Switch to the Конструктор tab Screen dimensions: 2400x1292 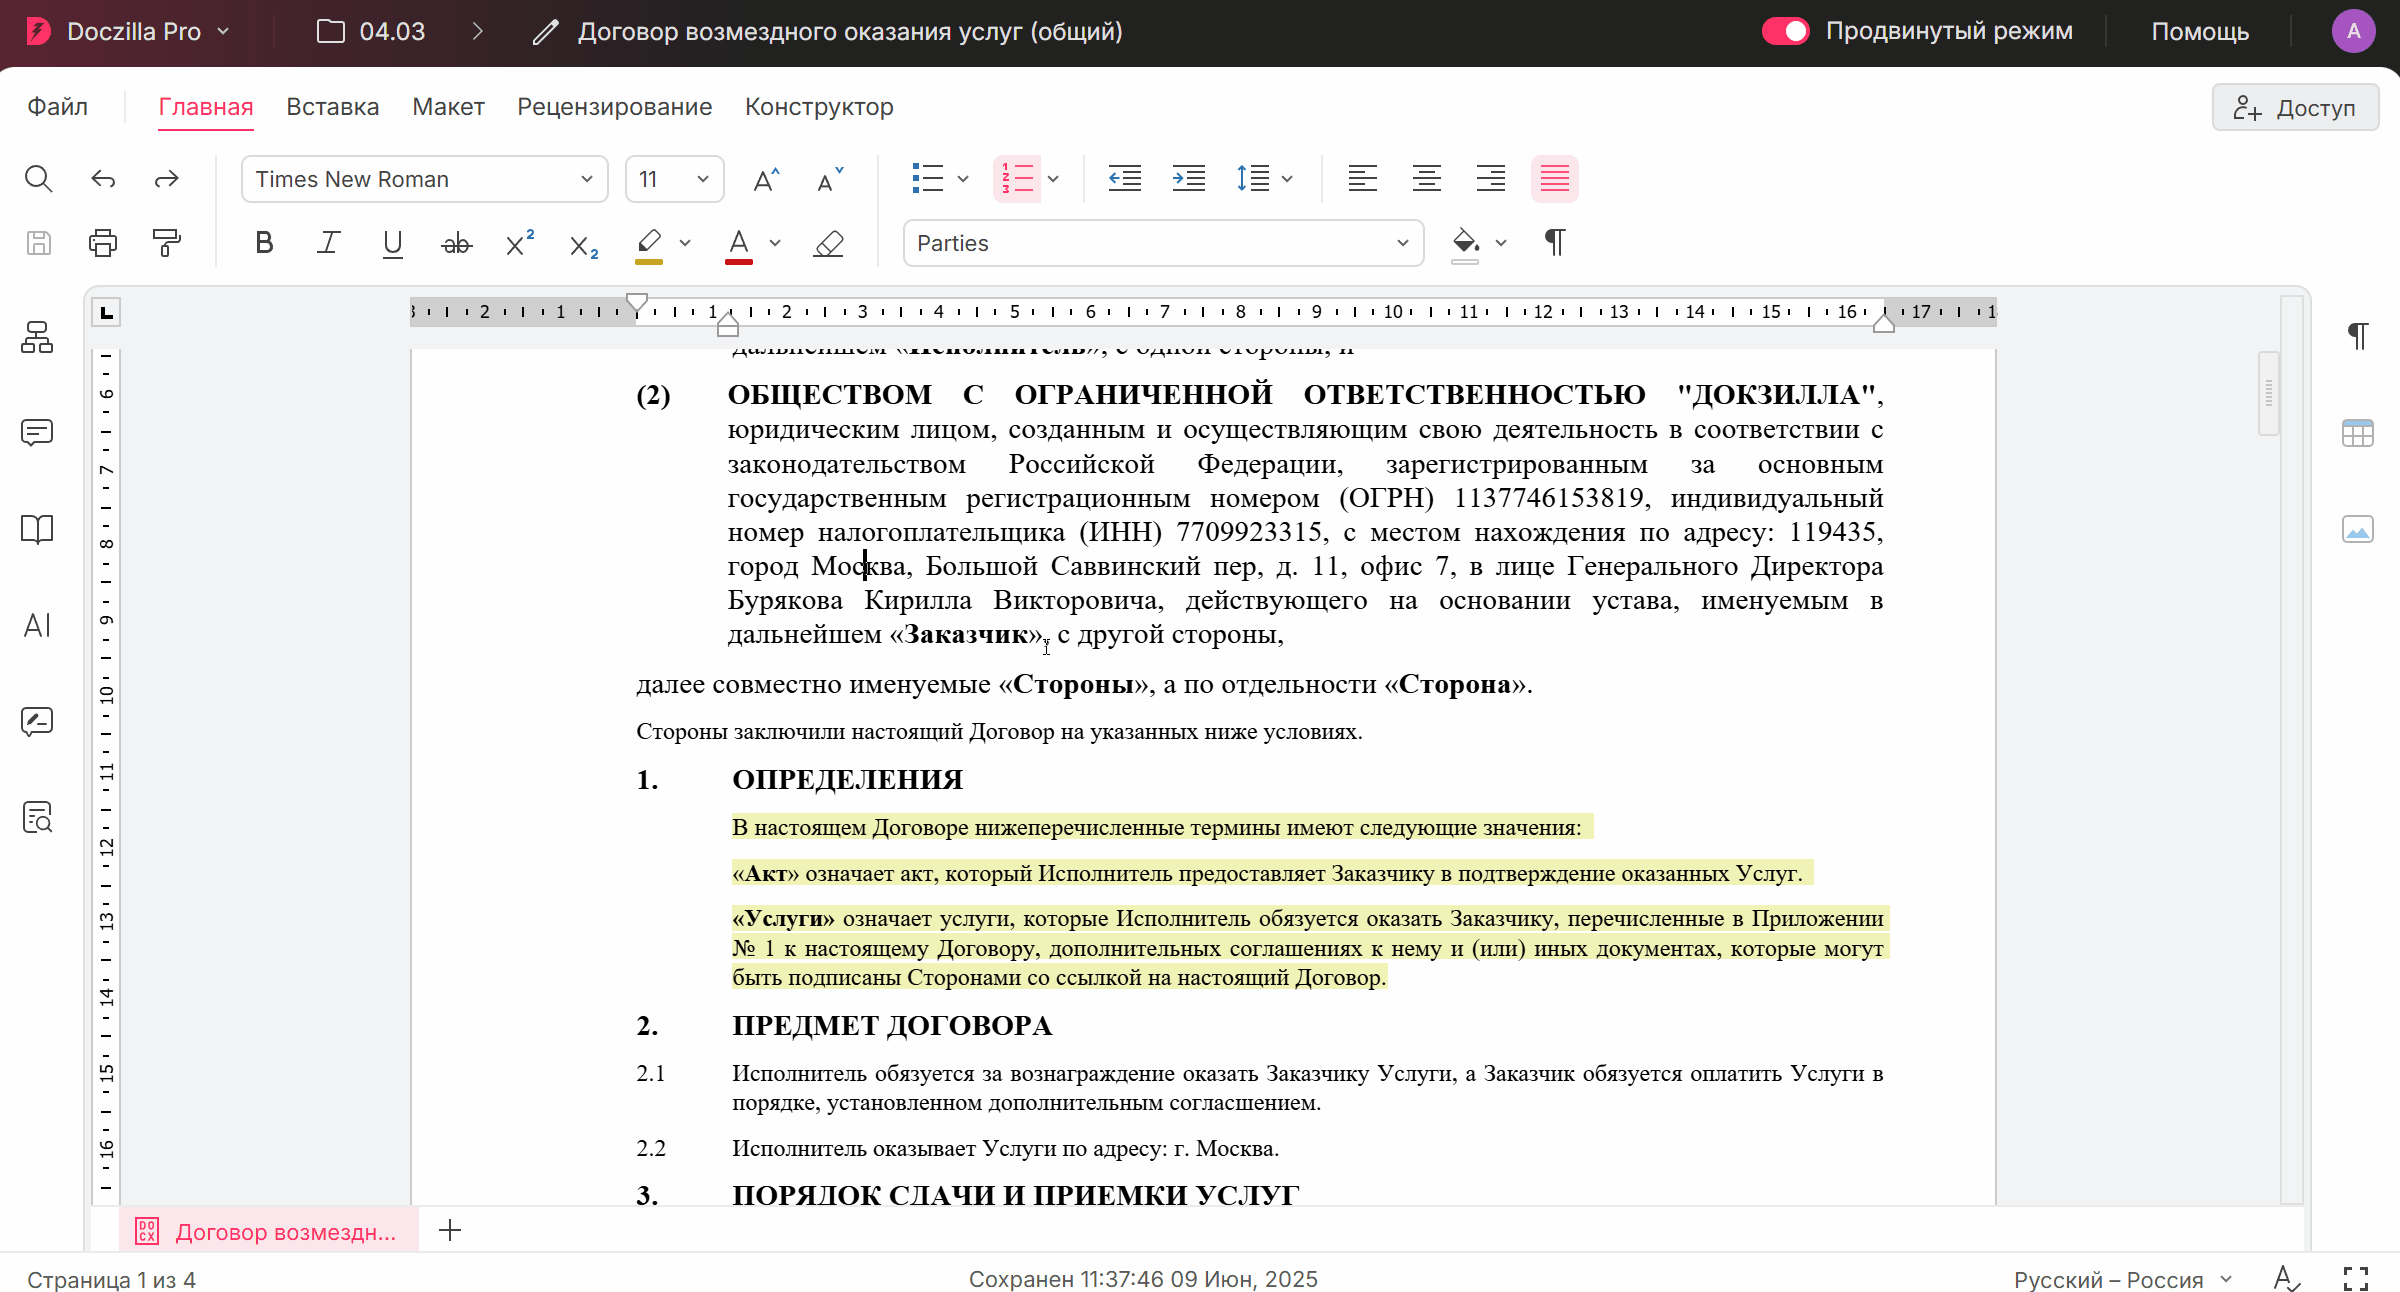(x=819, y=106)
